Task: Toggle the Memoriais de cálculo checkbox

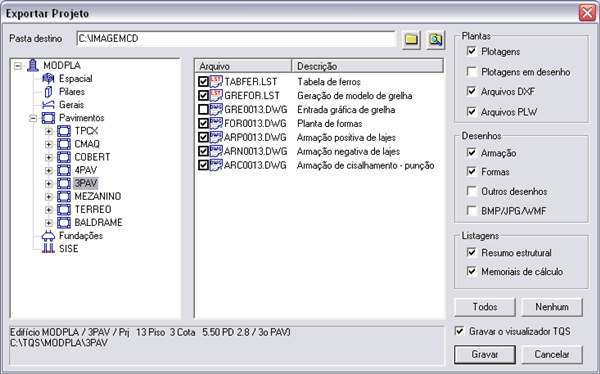Action: 472,271
